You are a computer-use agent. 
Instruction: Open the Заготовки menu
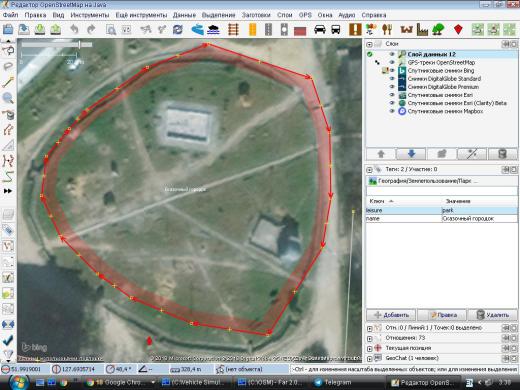[x=256, y=15]
